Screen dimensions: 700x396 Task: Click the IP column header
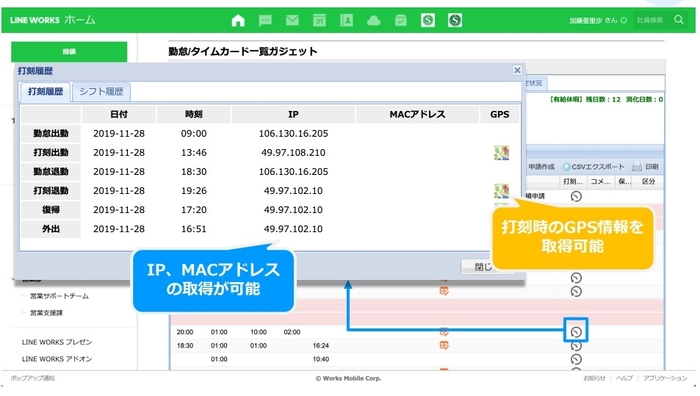pos(293,114)
